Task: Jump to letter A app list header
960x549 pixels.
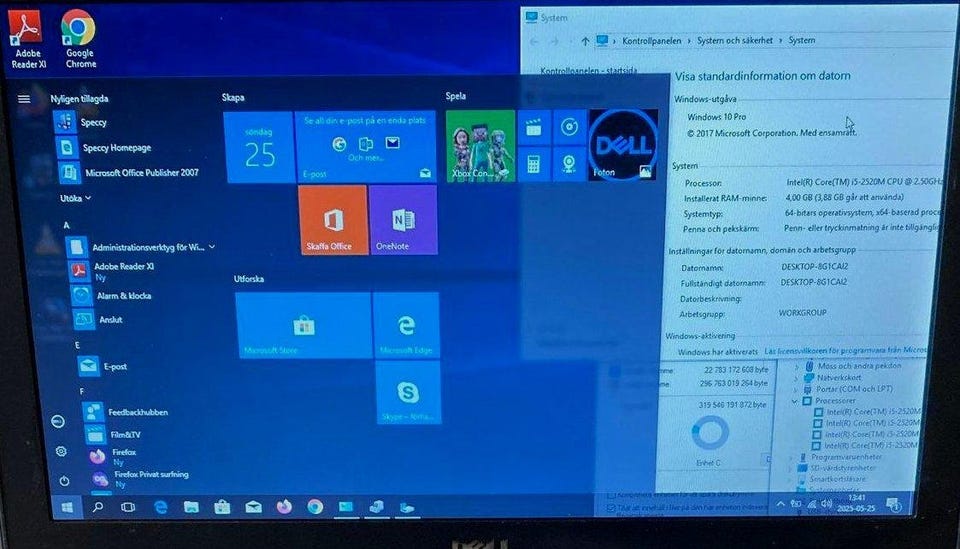Action: click(66, 225)
